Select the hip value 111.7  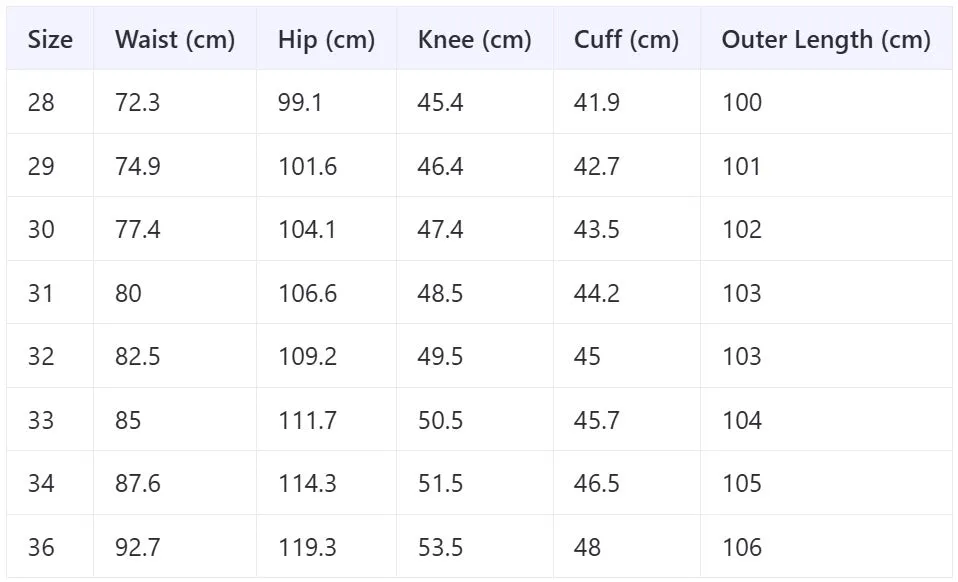pos(307,420)
